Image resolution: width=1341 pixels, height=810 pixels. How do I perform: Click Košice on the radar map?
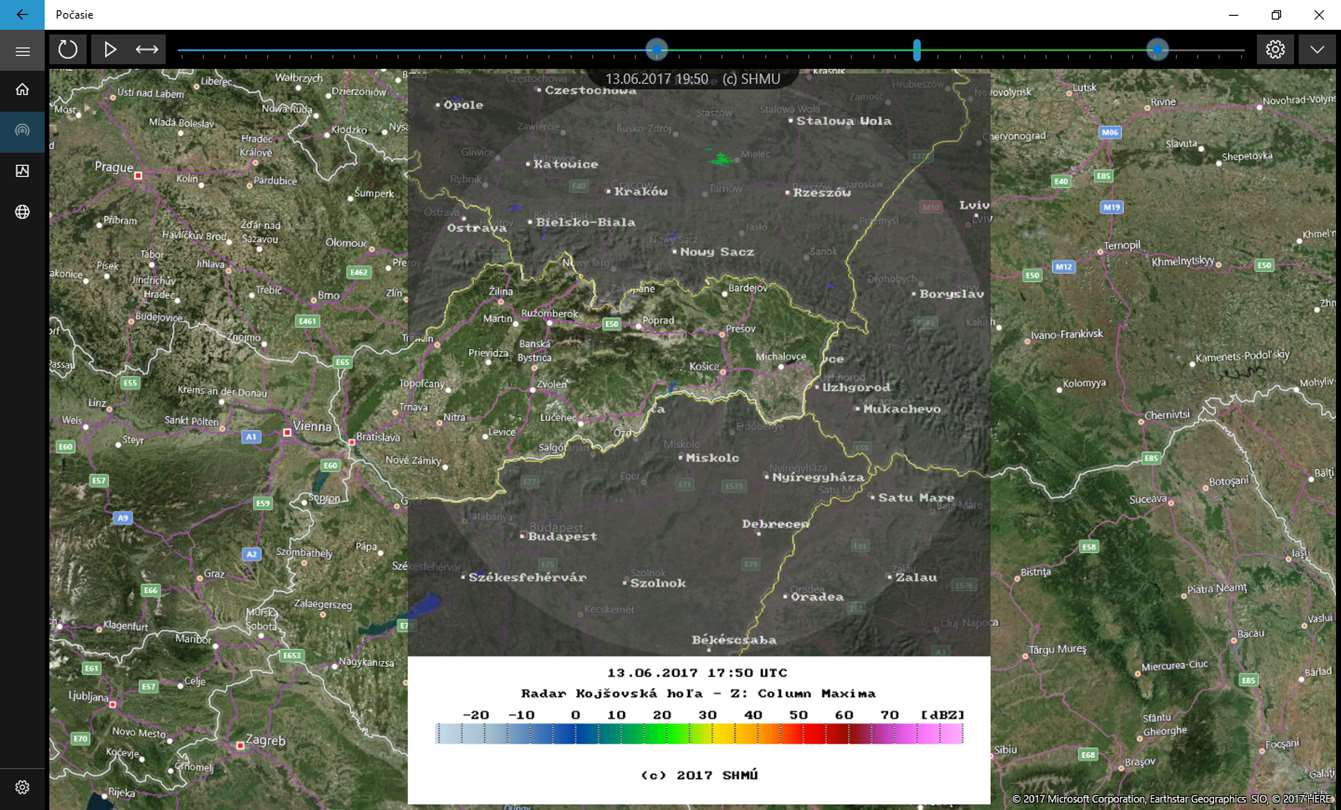pos(704,367)
